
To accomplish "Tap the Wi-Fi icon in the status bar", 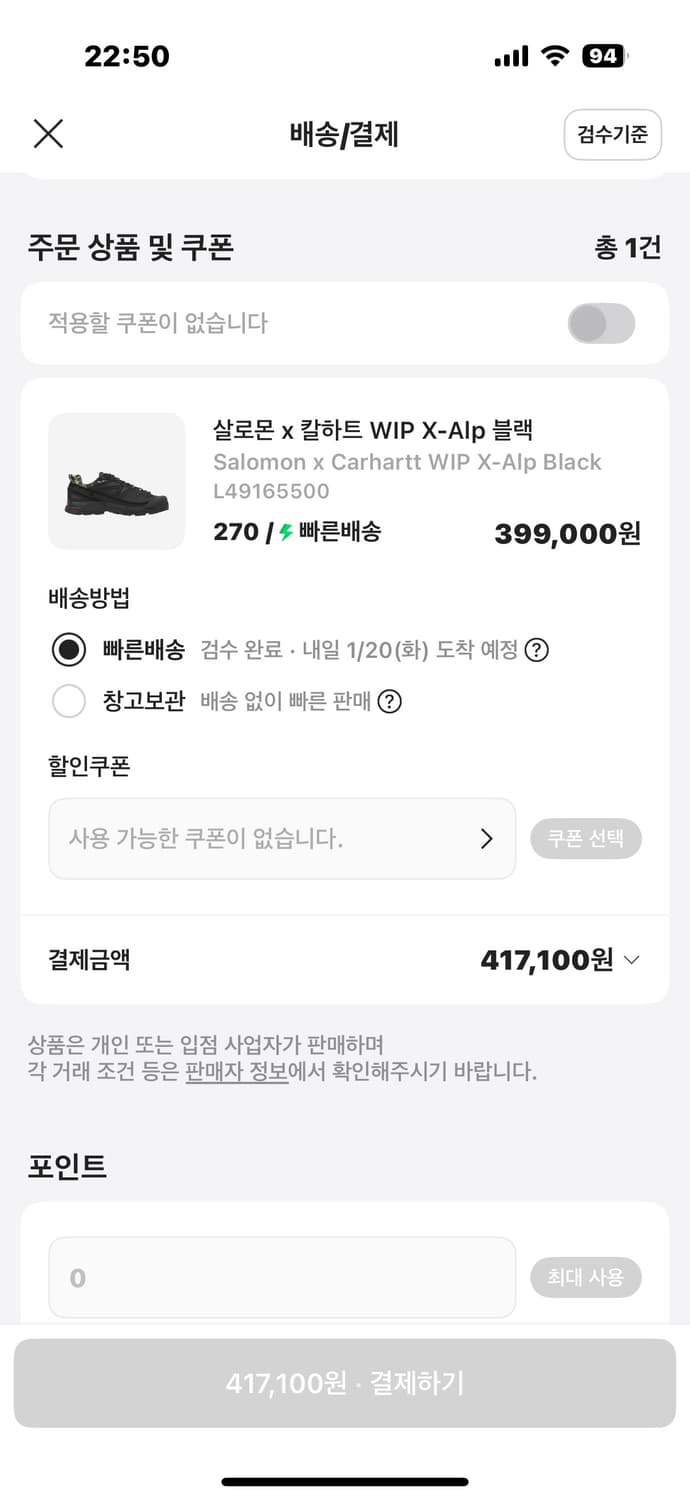I will [x=555, y=56].
